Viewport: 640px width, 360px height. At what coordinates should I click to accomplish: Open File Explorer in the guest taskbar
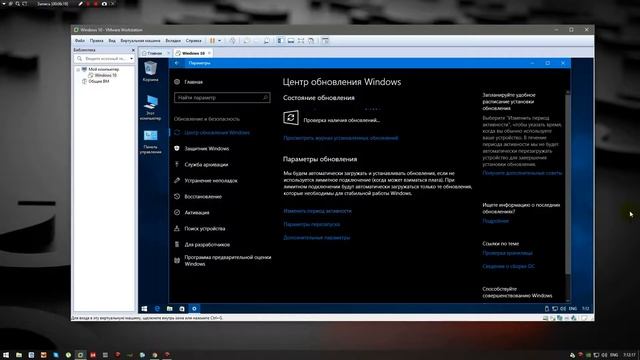coord(169,309)
